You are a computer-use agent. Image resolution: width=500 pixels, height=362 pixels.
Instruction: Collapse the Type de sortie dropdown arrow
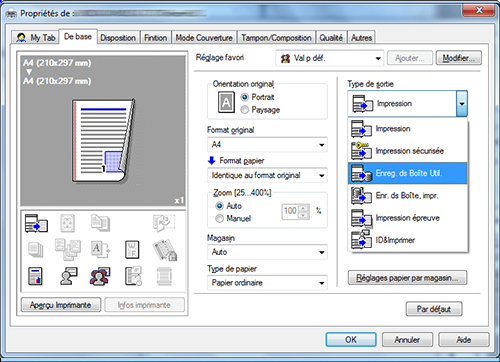462,104
